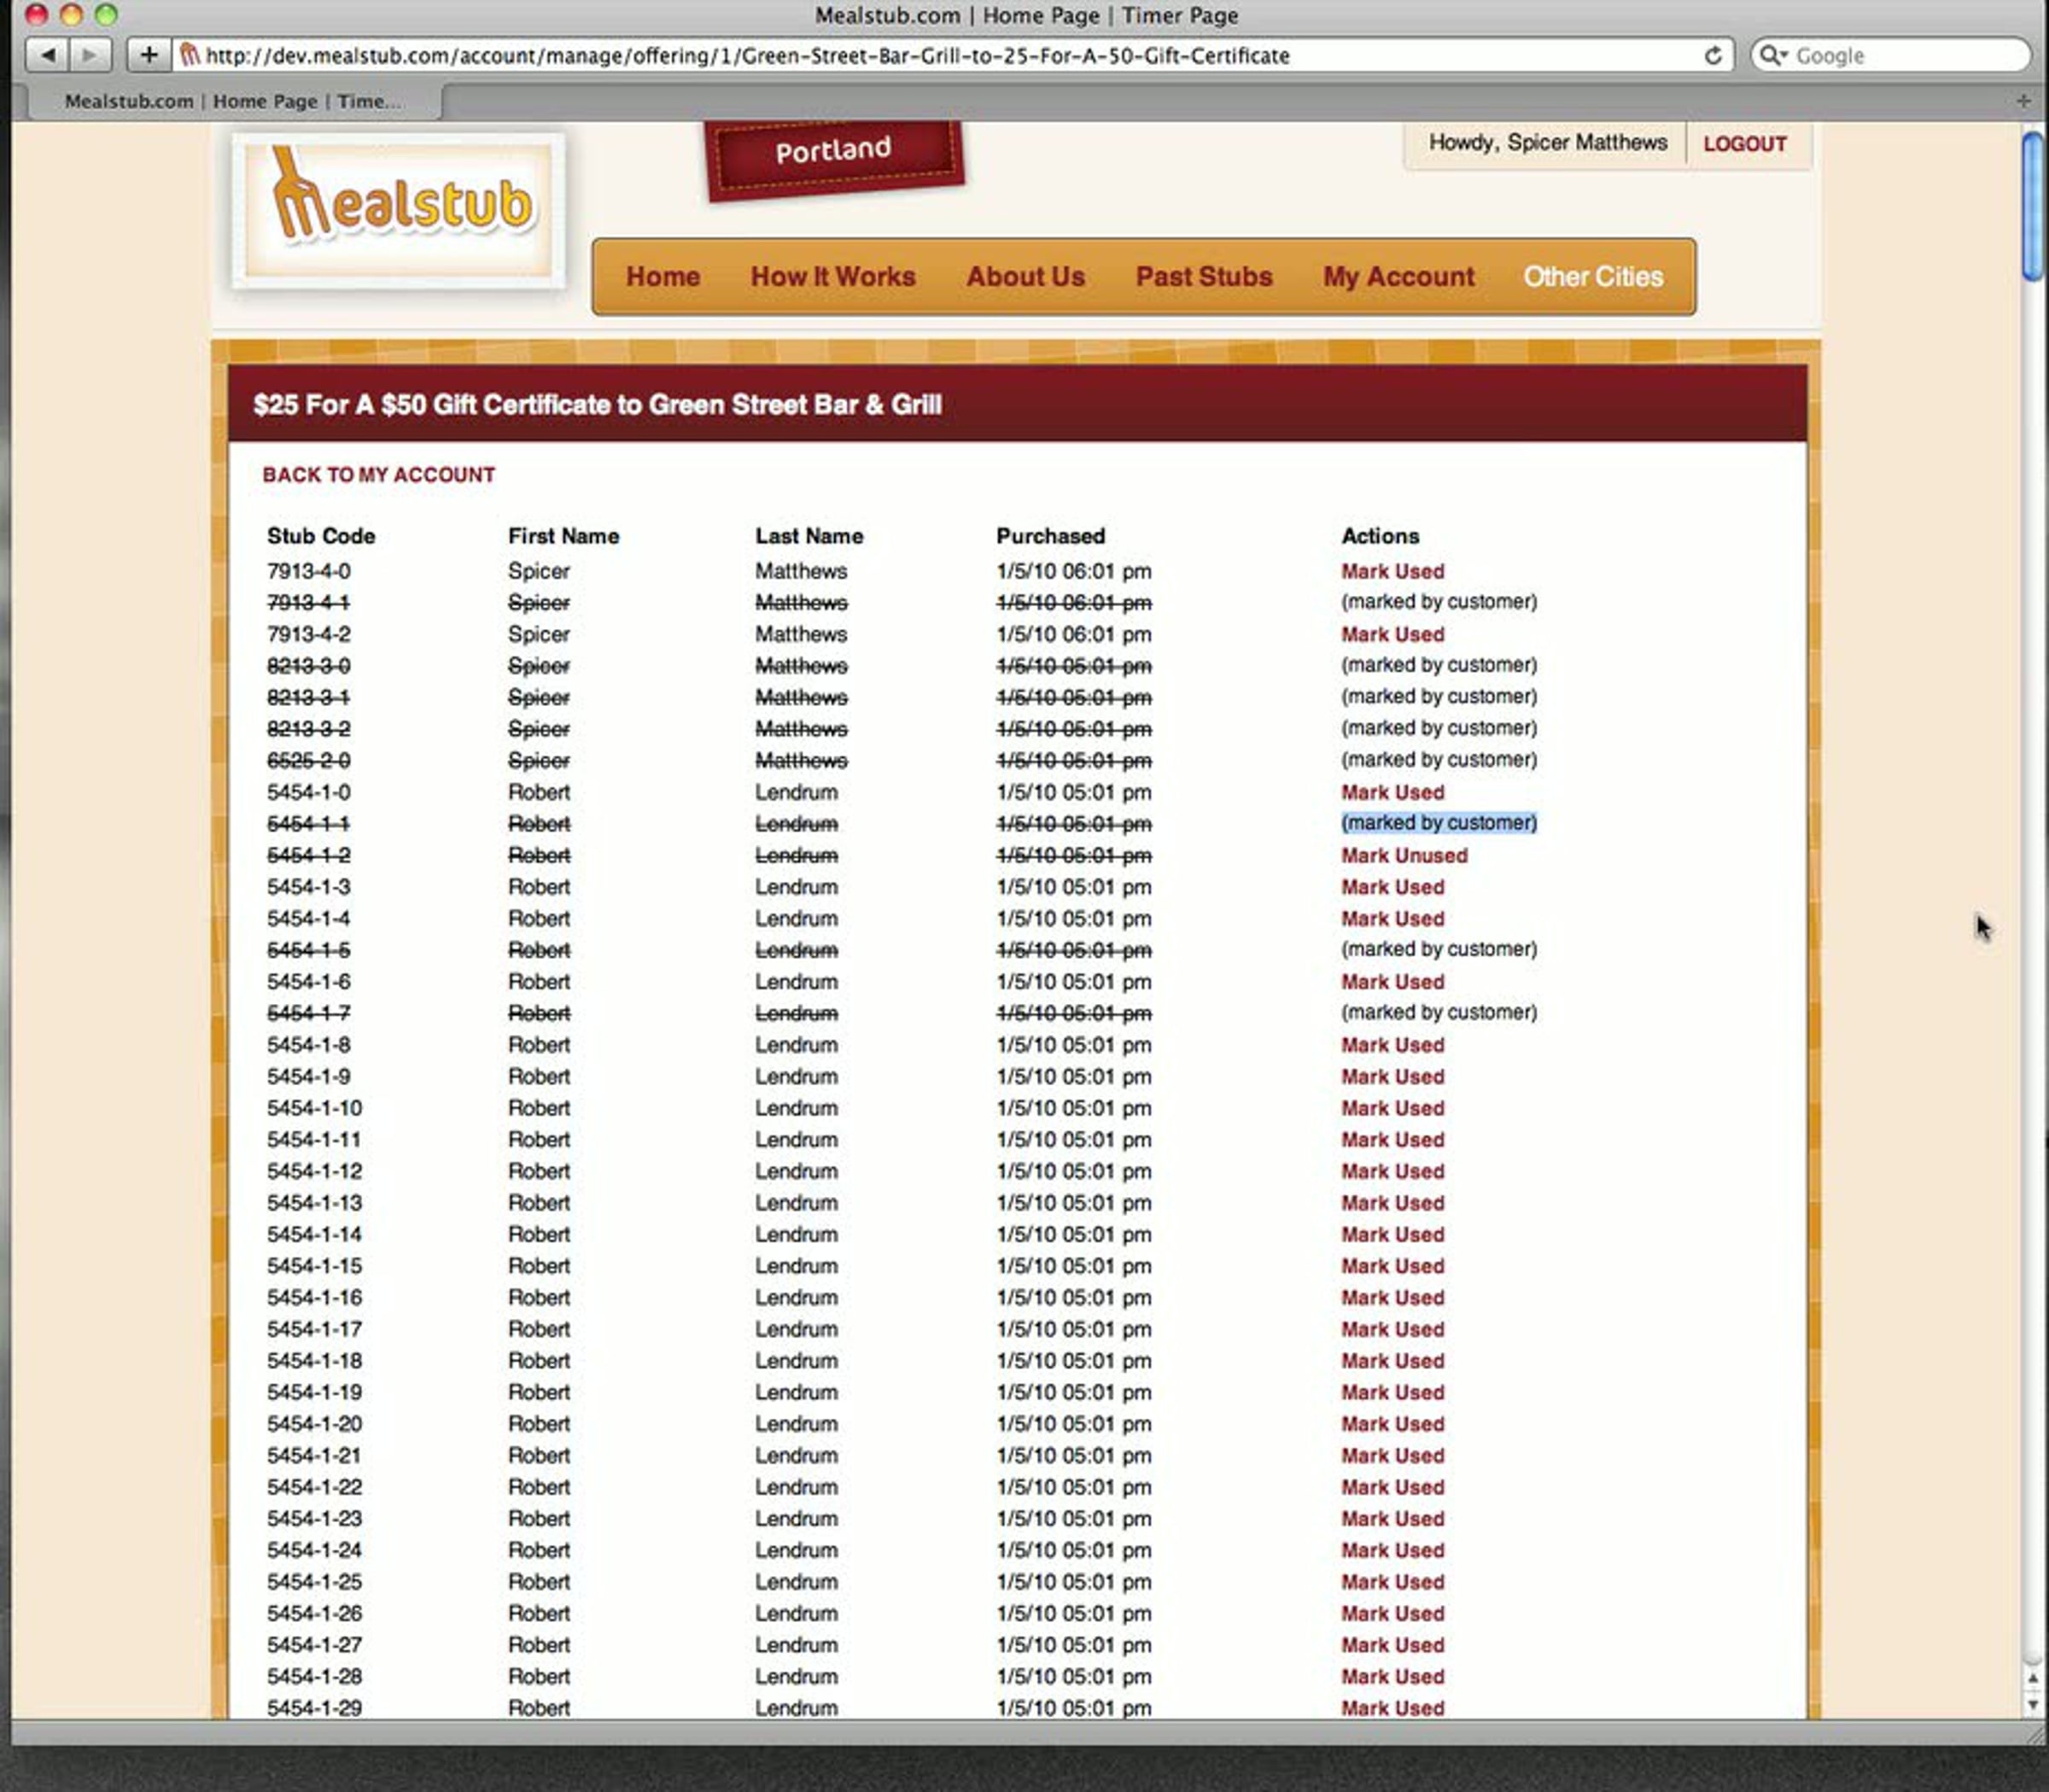Click the Stub Code column header
The image size is (2049, 1792).
tap(320, 536)
